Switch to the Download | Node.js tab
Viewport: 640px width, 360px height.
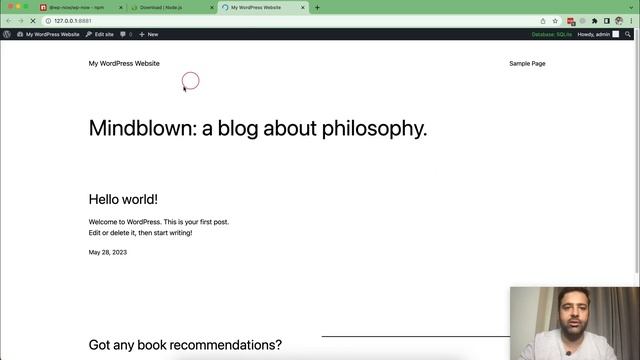click(x=171, y=7)
